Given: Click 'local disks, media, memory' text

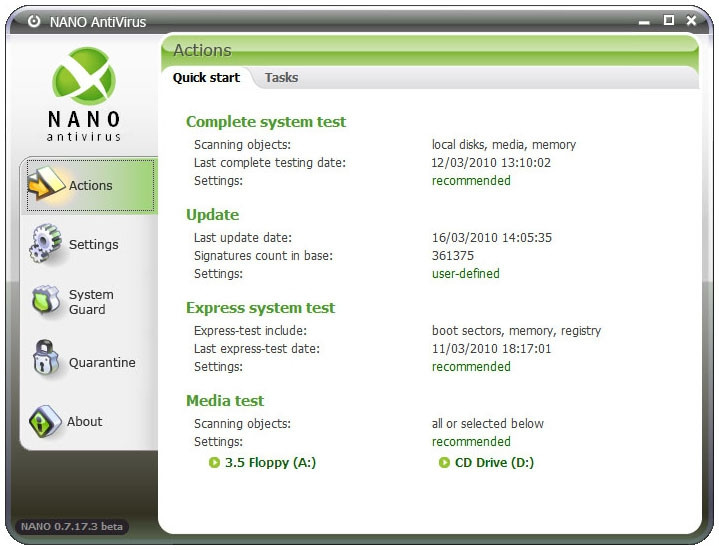Looking at the screenshot, I should point(503,144).
